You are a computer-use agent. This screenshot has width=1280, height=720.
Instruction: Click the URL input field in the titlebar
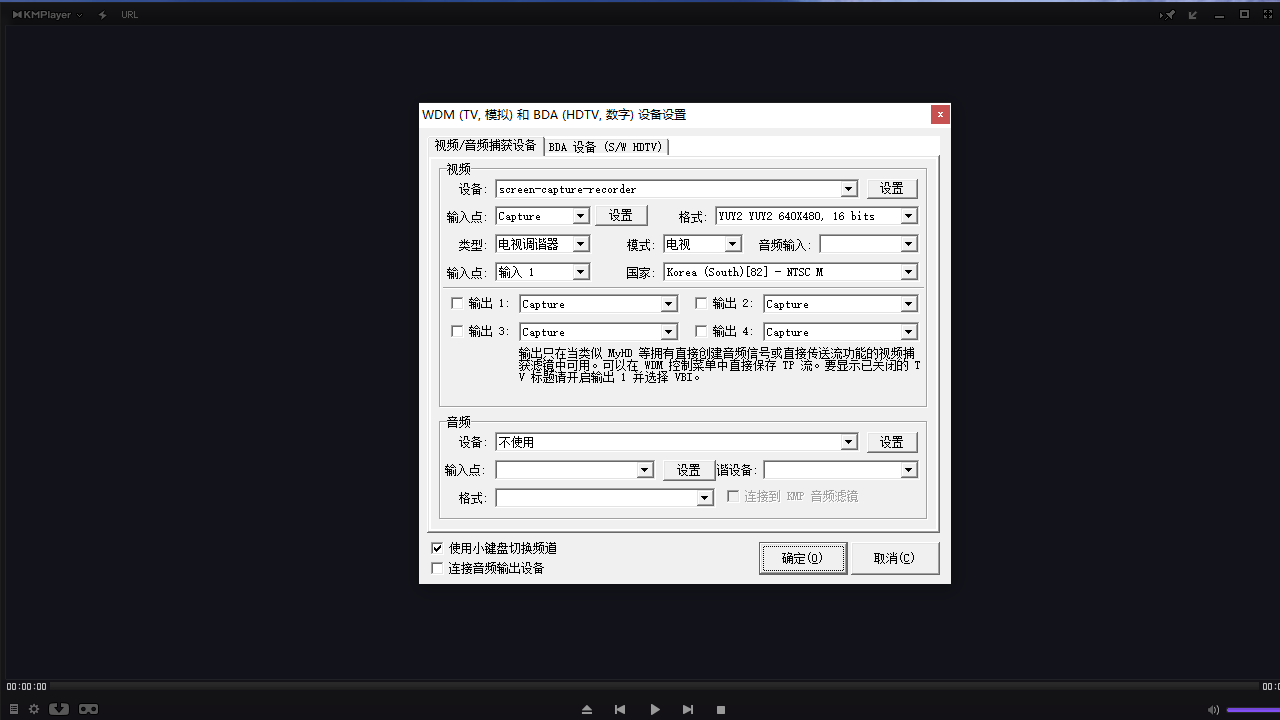[130, 14]
